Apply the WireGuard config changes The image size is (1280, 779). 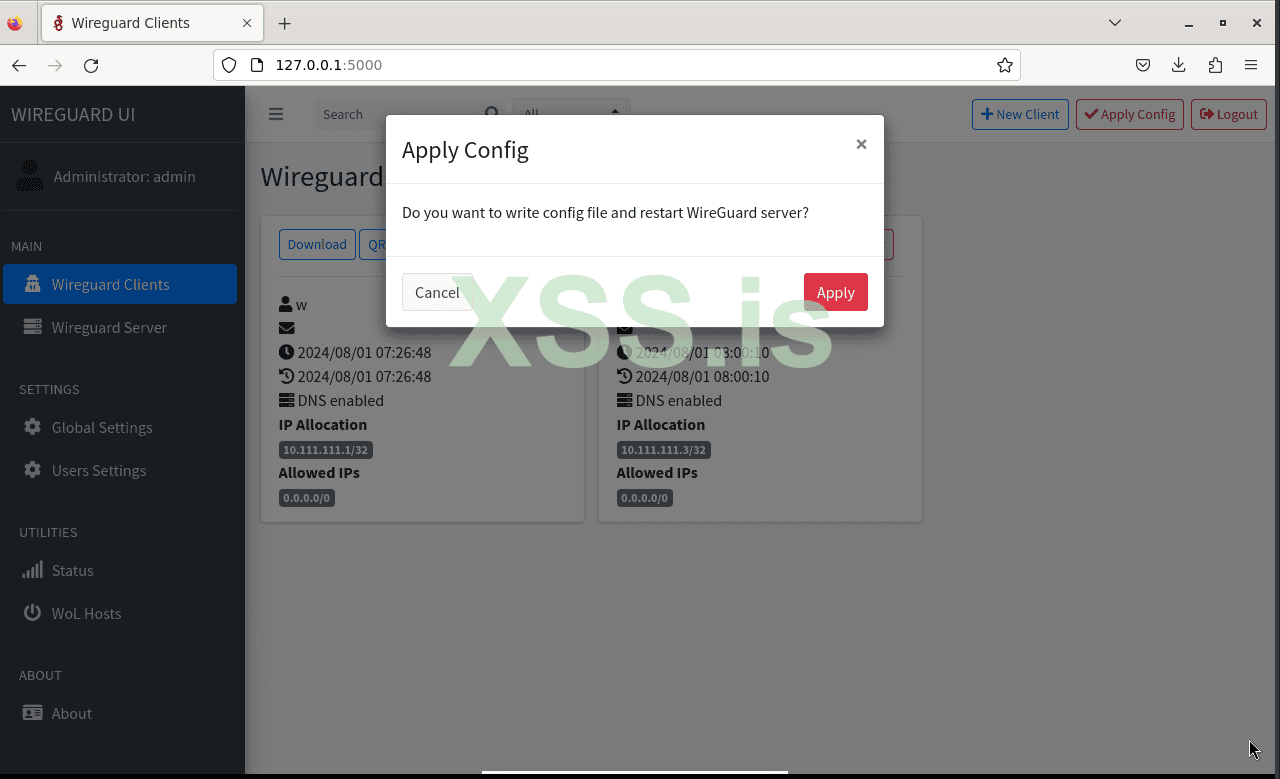click(835, 291)
